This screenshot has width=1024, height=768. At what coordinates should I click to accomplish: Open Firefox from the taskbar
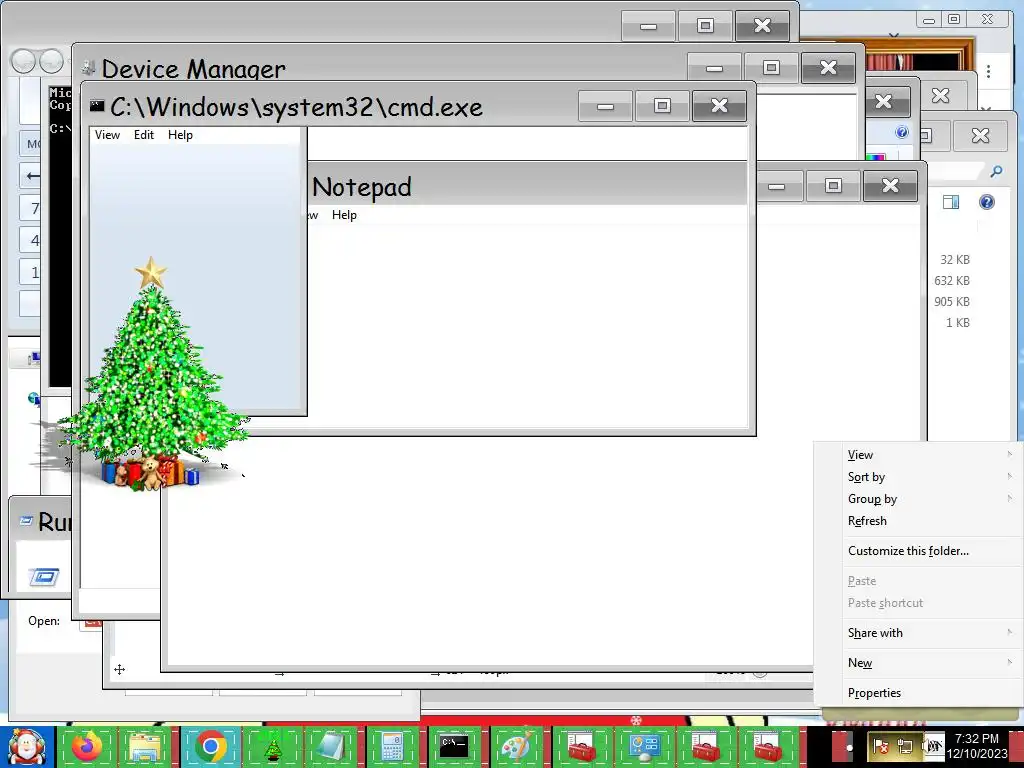coord(88,746)
